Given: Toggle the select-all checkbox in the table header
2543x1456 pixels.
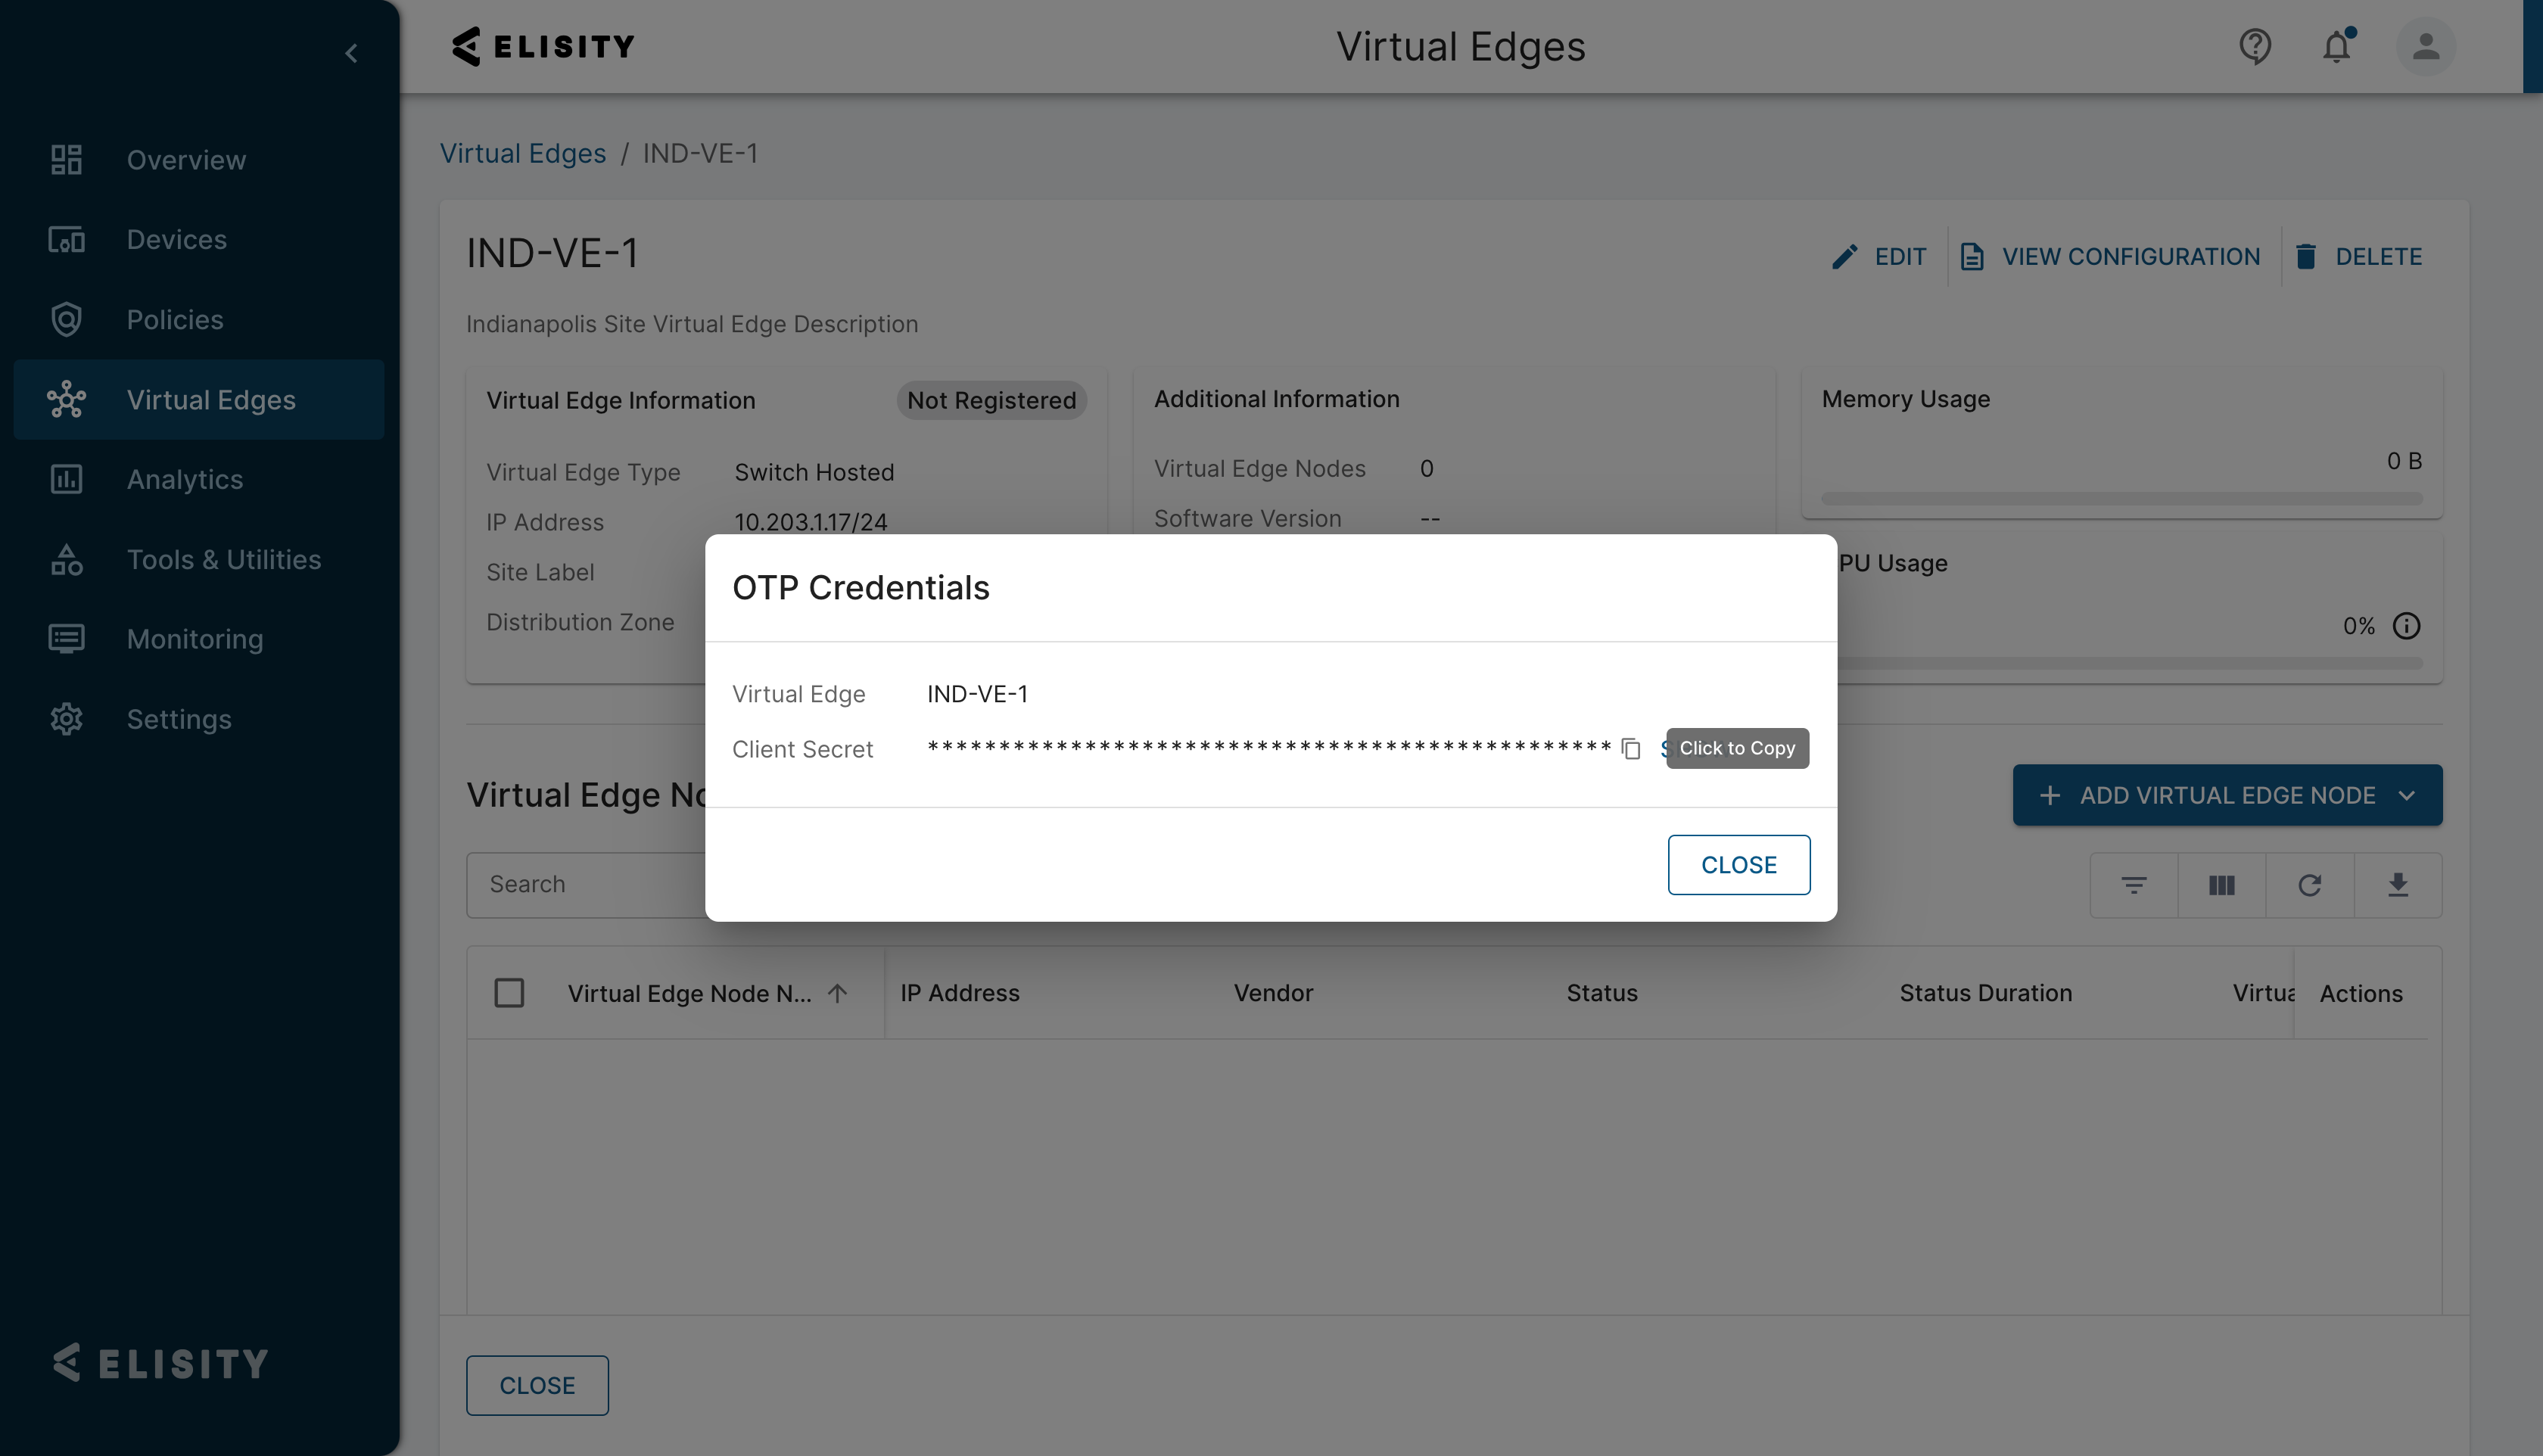Looking at the screenshot, I should [509, 993].
